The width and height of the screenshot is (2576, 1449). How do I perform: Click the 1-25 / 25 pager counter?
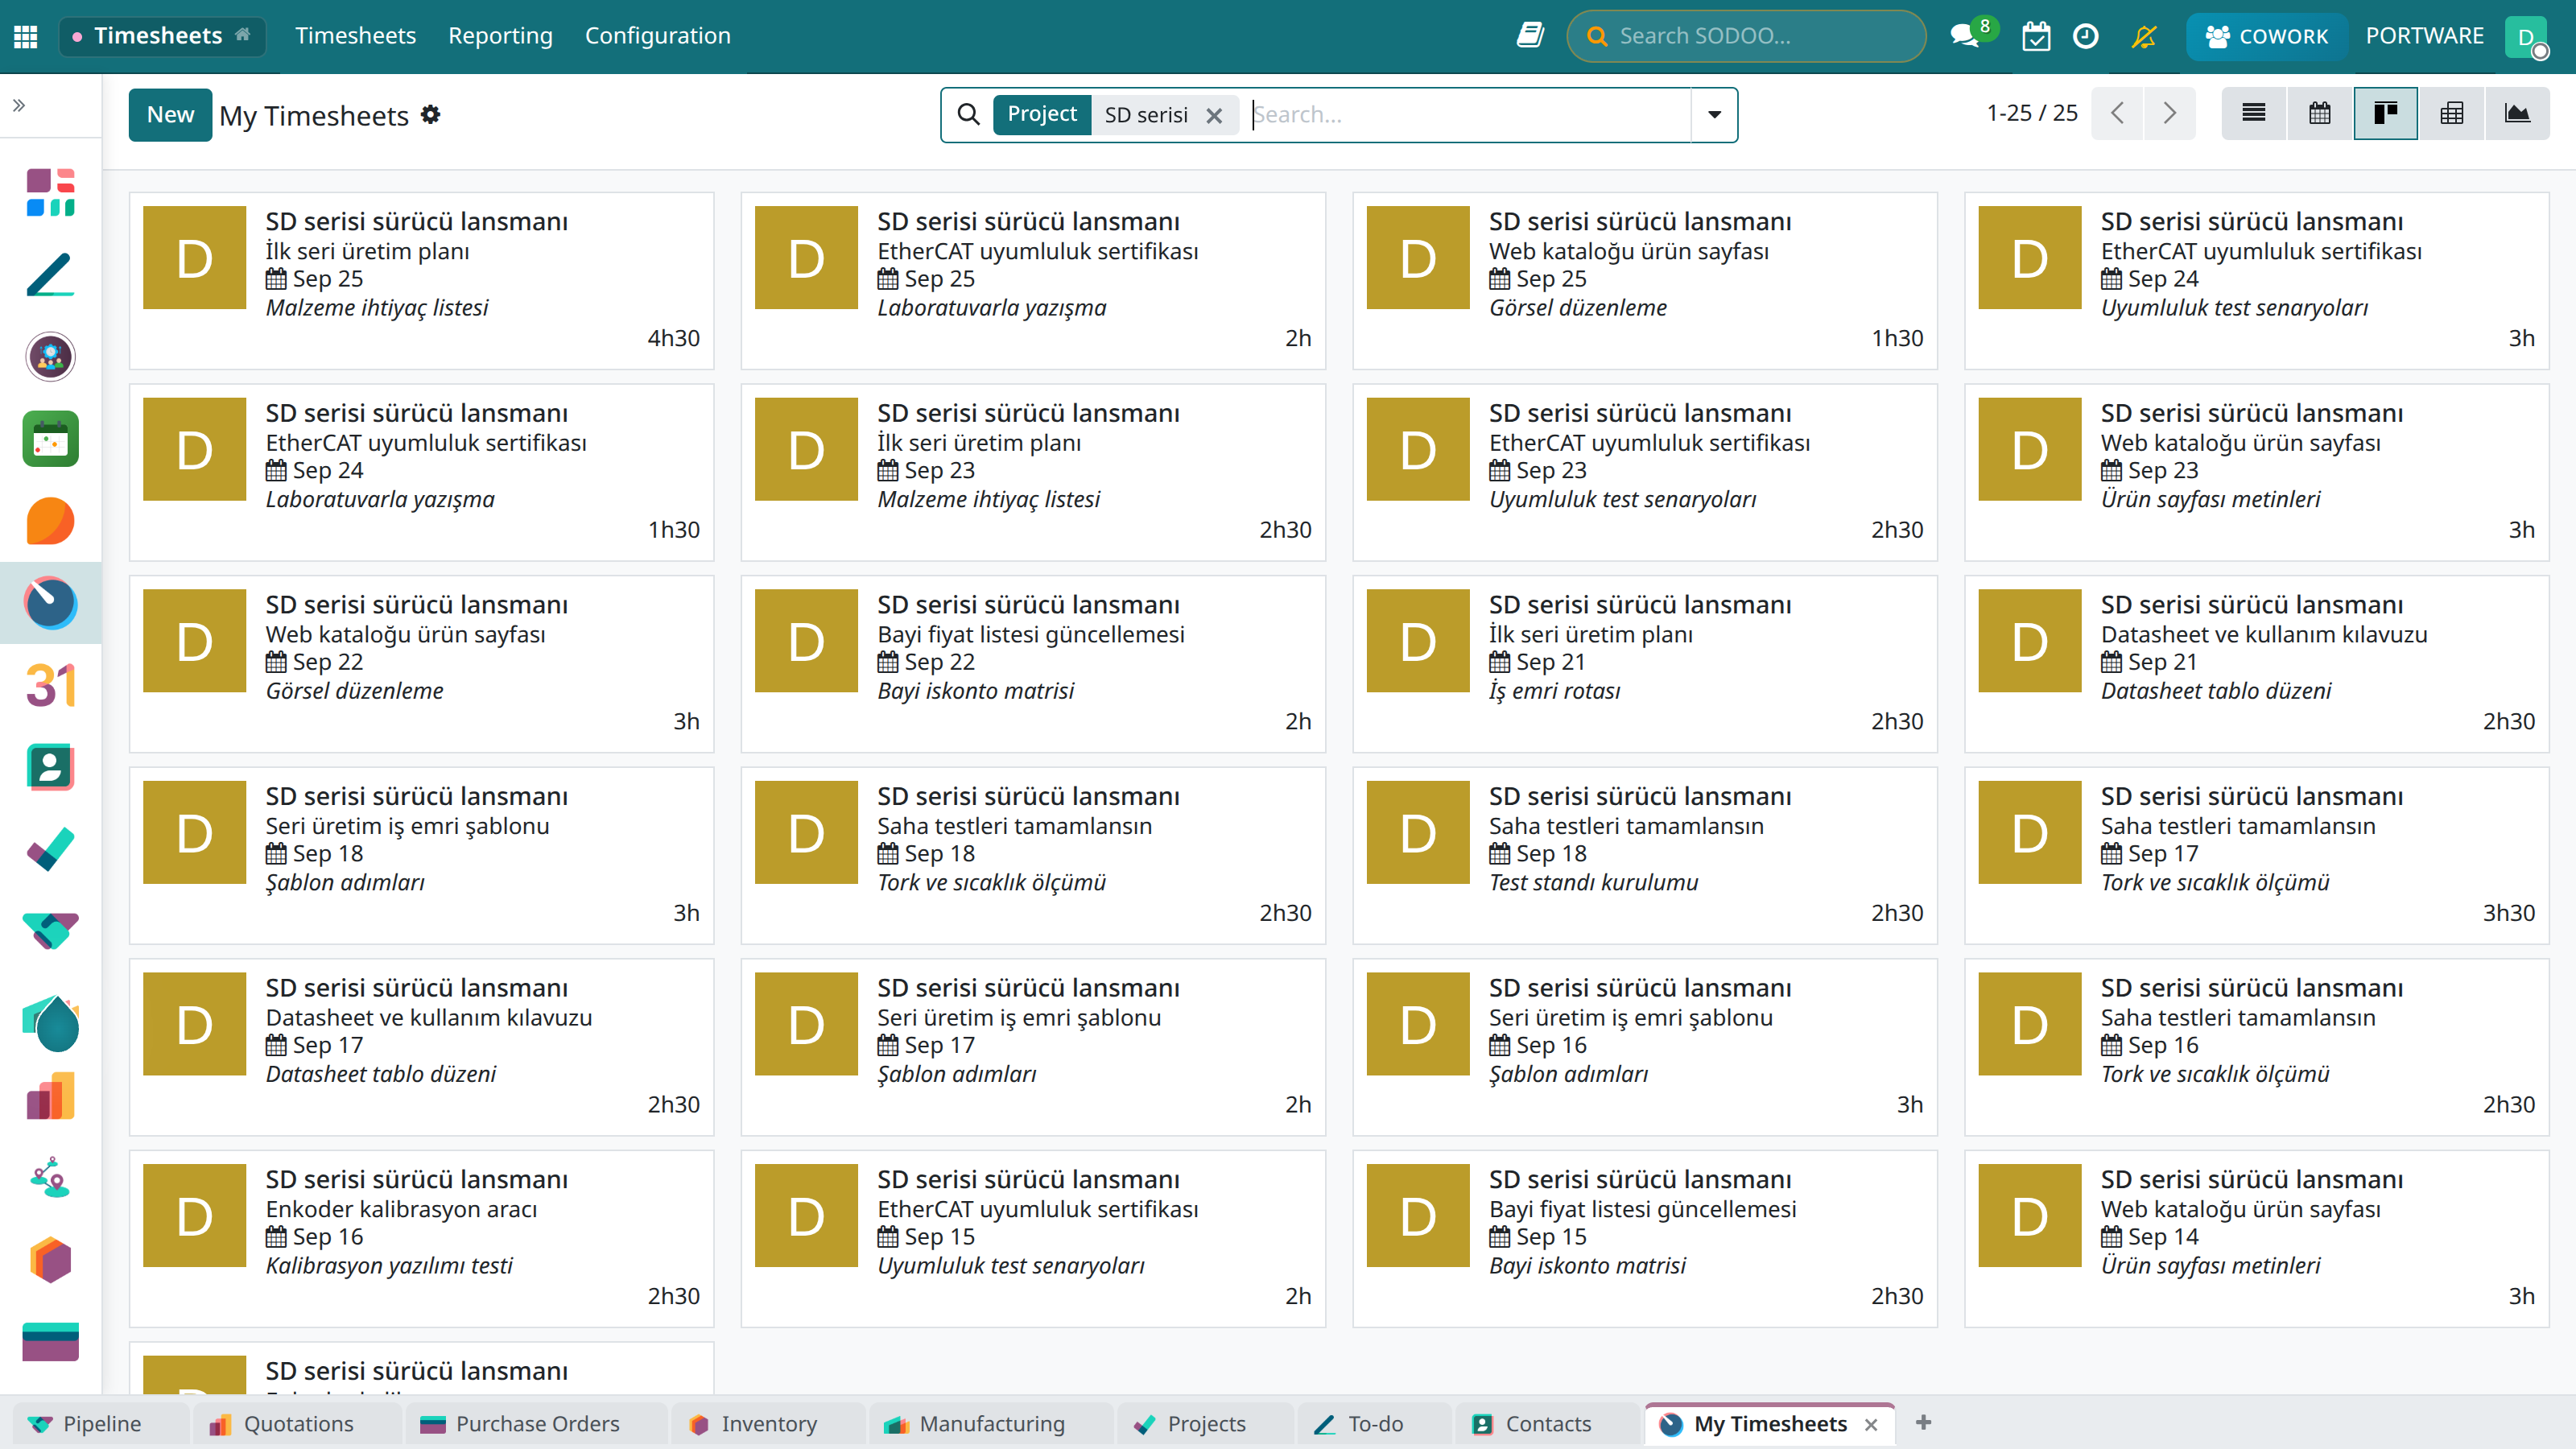[x=2032, y=113]
